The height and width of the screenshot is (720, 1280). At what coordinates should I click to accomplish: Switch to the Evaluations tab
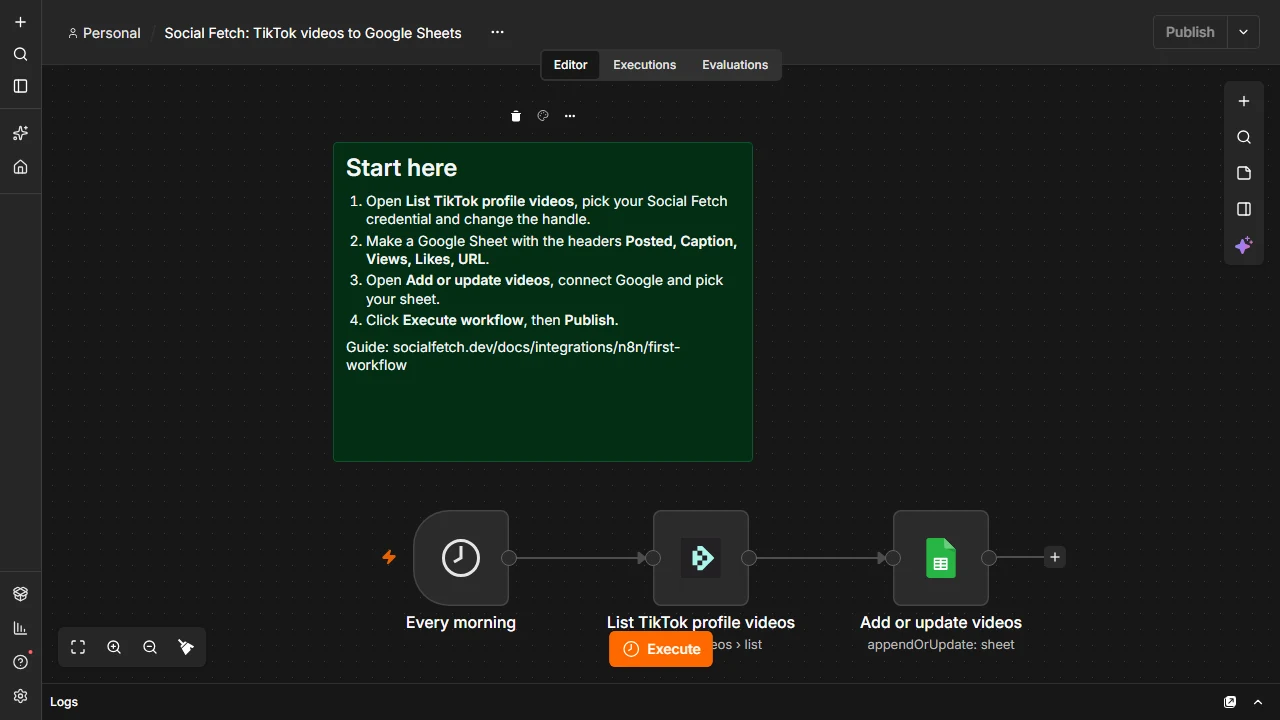(735, 65)
